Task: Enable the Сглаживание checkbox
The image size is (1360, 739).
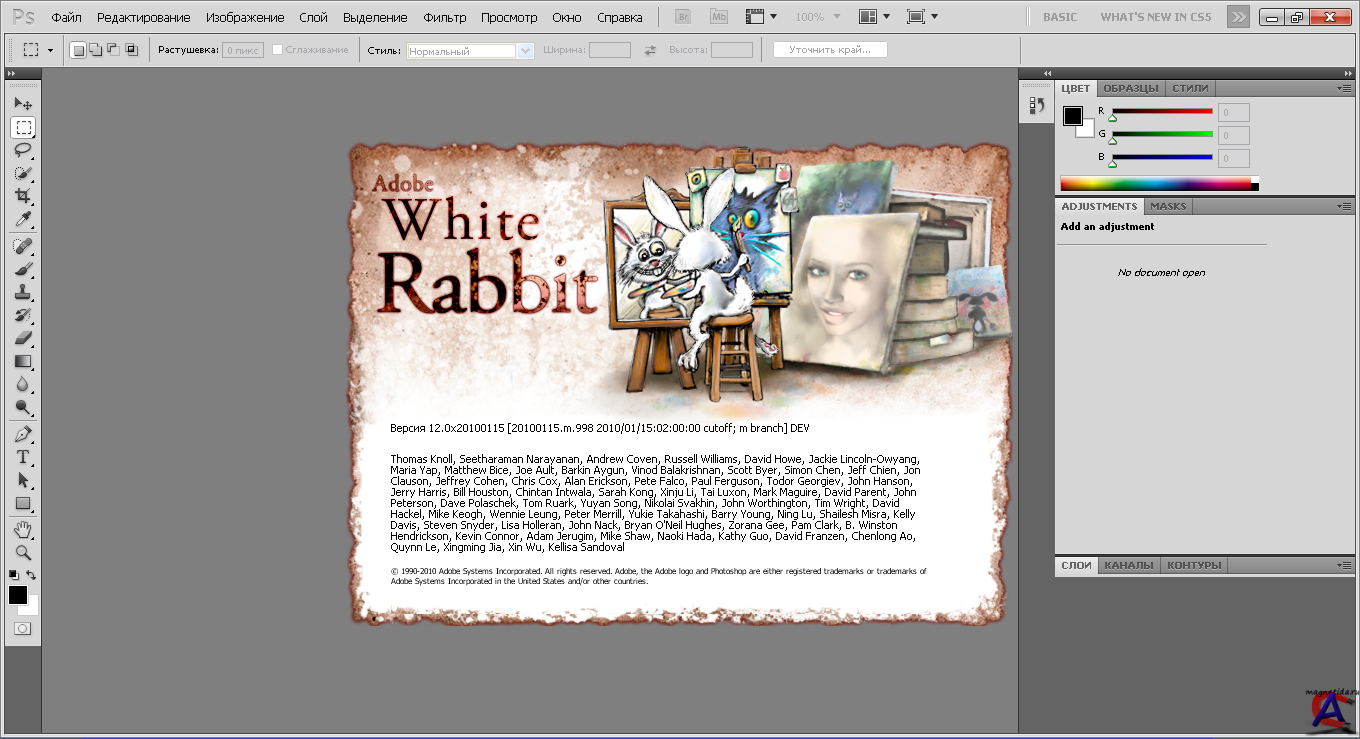Action: [278, 50]
